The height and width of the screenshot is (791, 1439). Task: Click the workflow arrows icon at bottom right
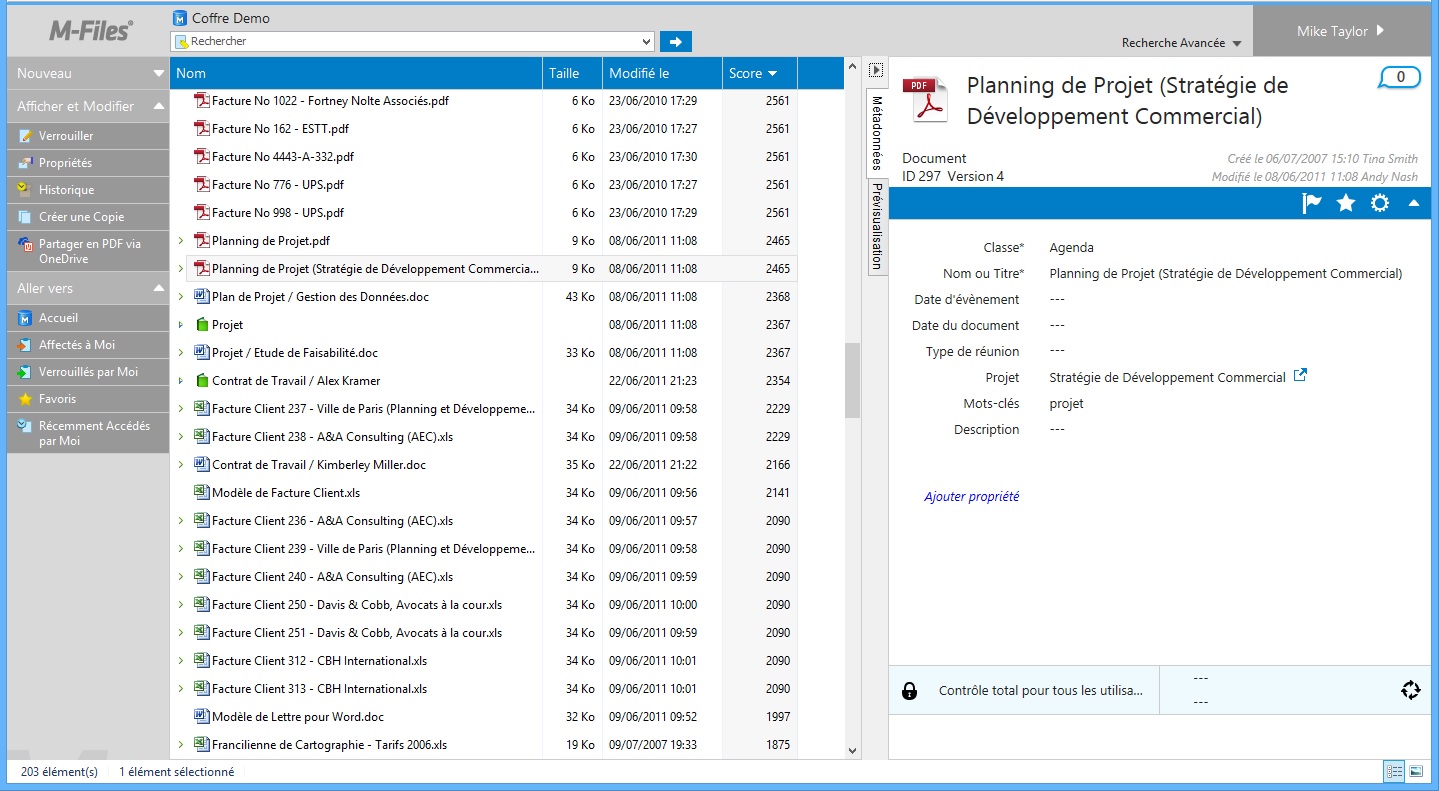(x=1410, y=690)
